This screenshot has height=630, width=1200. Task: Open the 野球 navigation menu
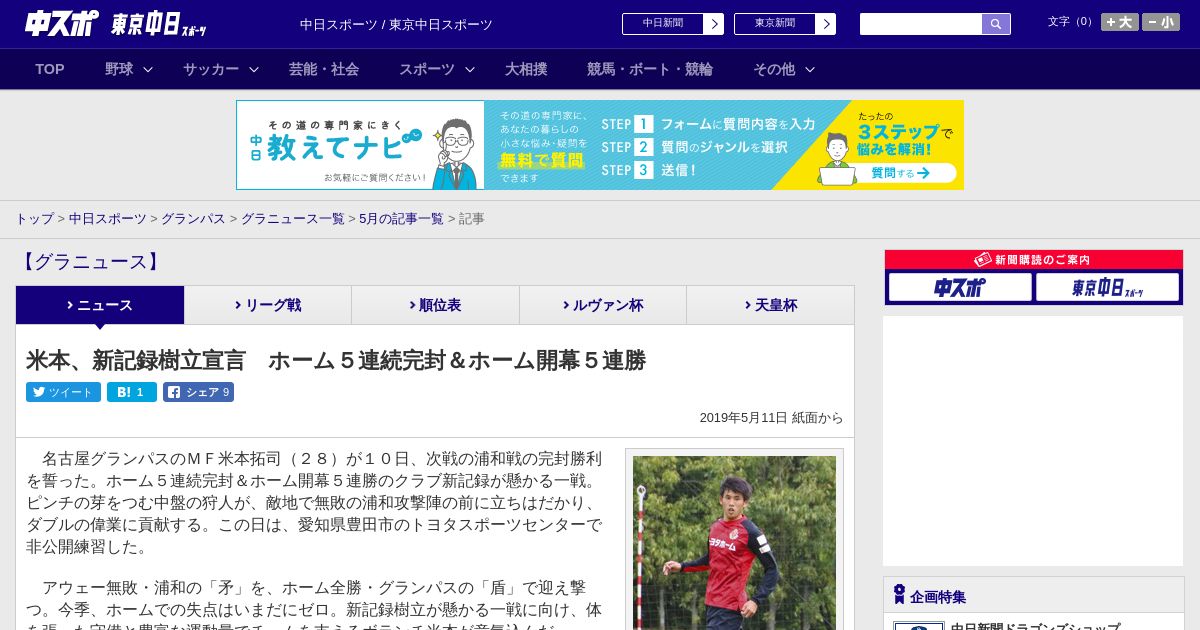click(119, 69)
